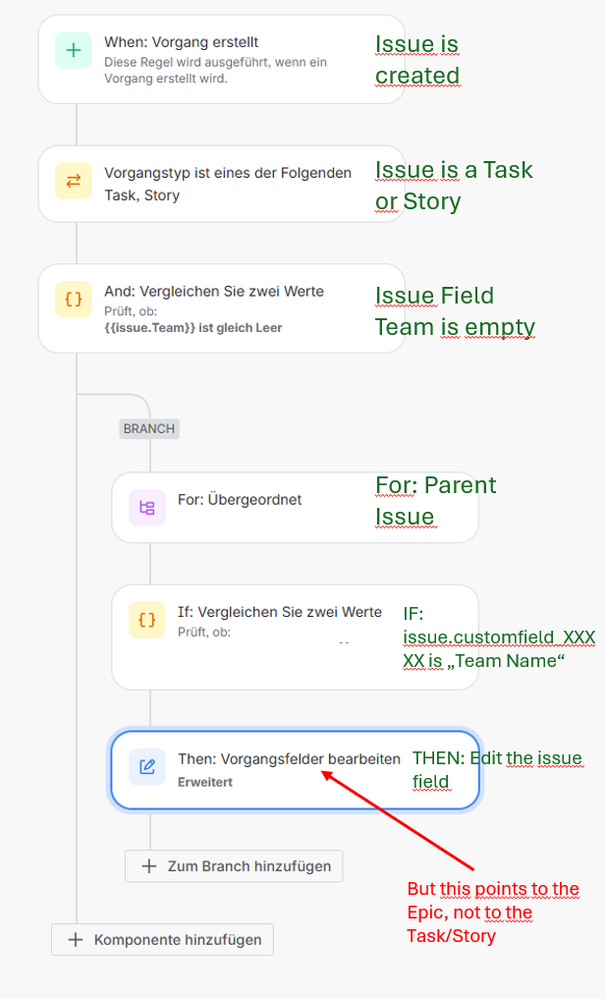Click the purple hierarchy icon of 'For: Übergeordnet'
The height and width of the screenshot is (999, 605).
[147, 508]
